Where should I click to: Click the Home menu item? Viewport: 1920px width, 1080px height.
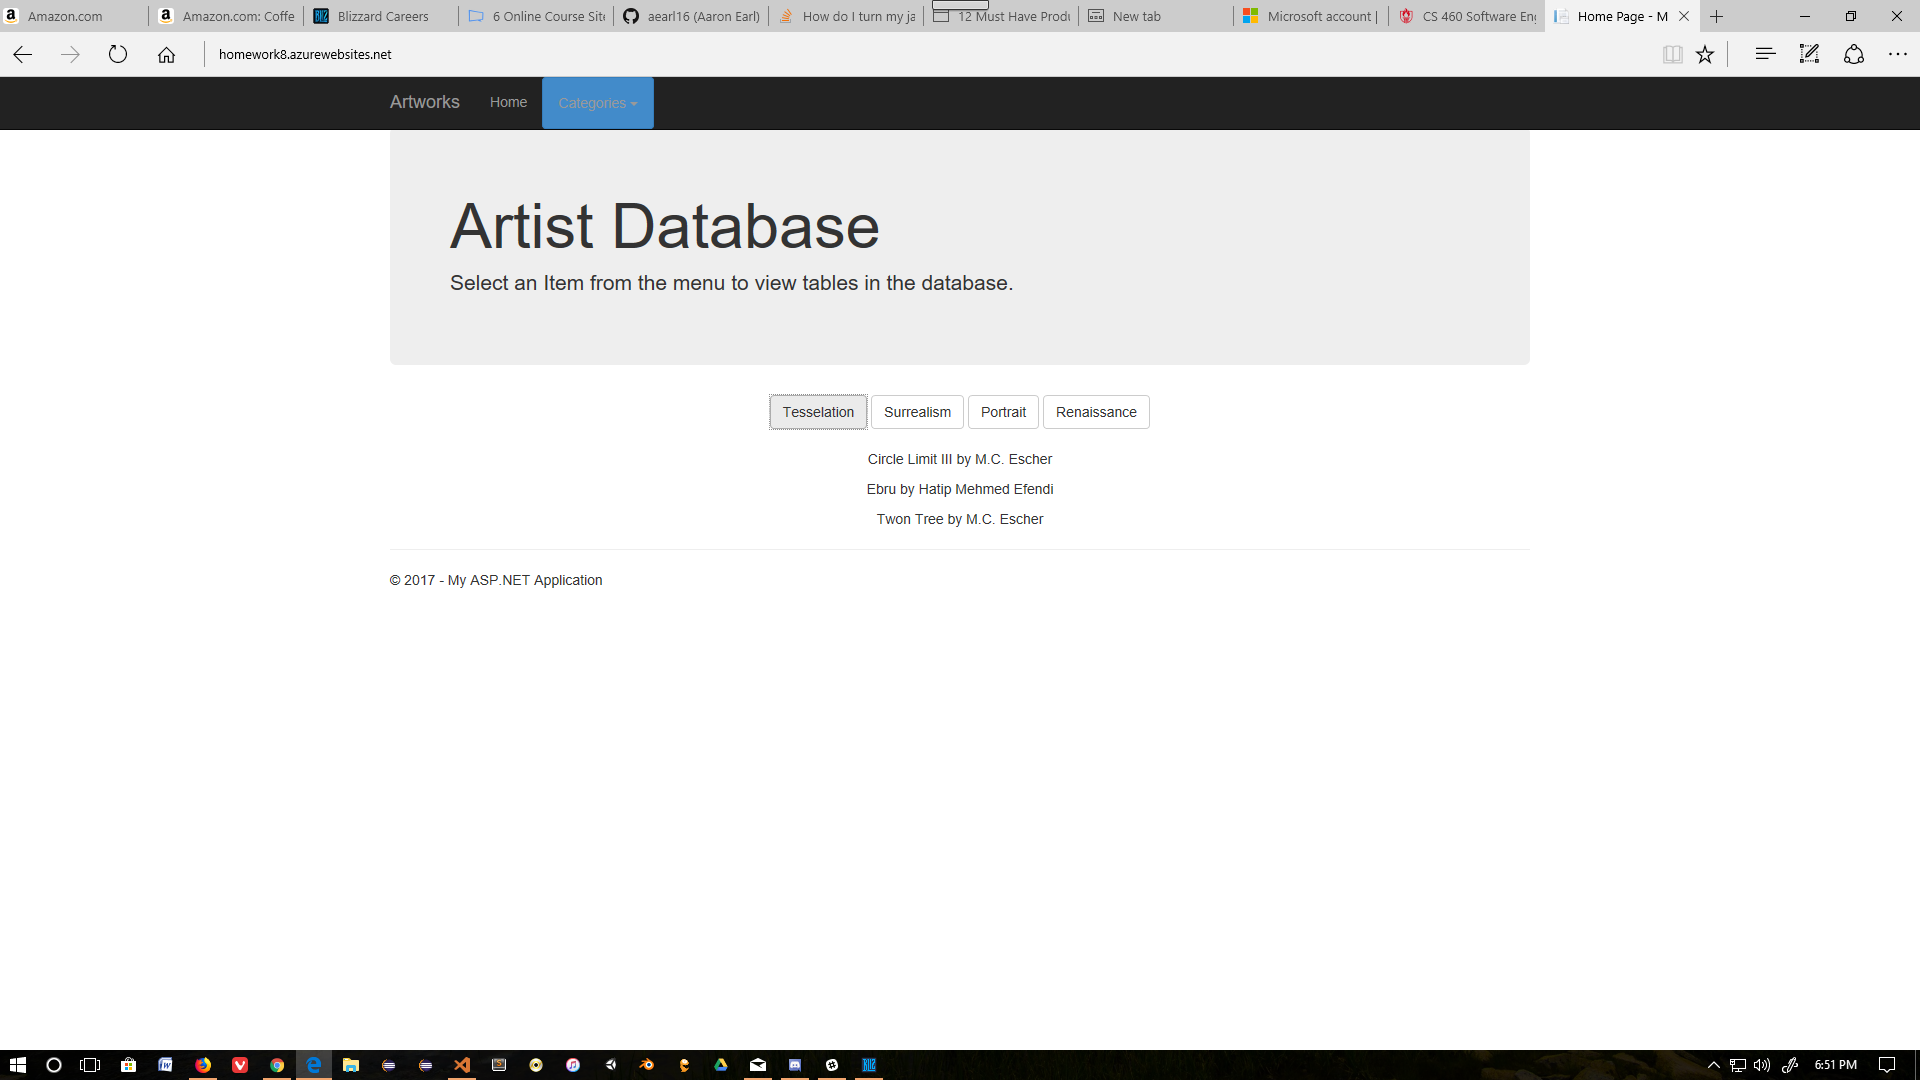(x=508, y=102)
